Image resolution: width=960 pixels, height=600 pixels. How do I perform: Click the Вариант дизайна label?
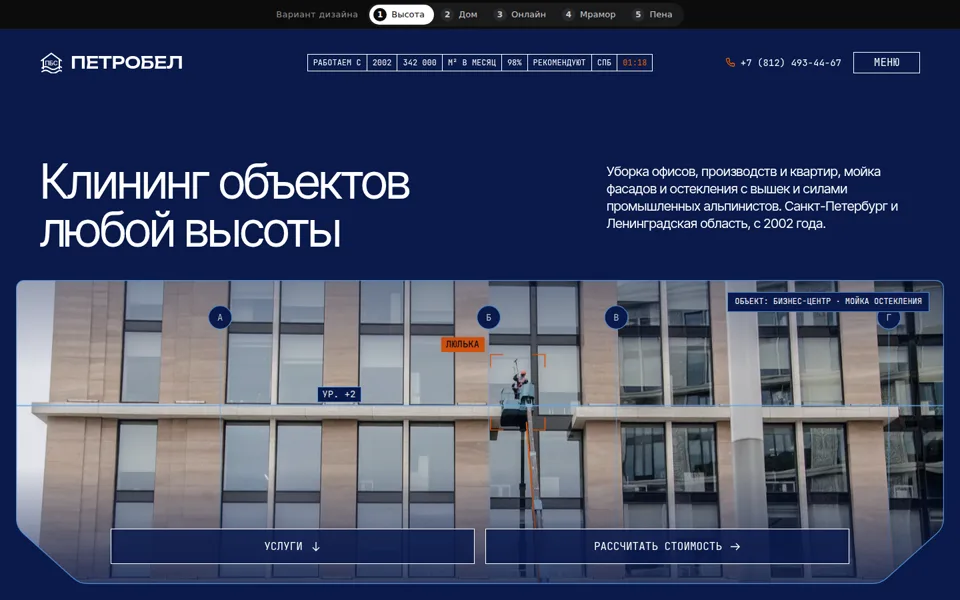tap(317, 14)
